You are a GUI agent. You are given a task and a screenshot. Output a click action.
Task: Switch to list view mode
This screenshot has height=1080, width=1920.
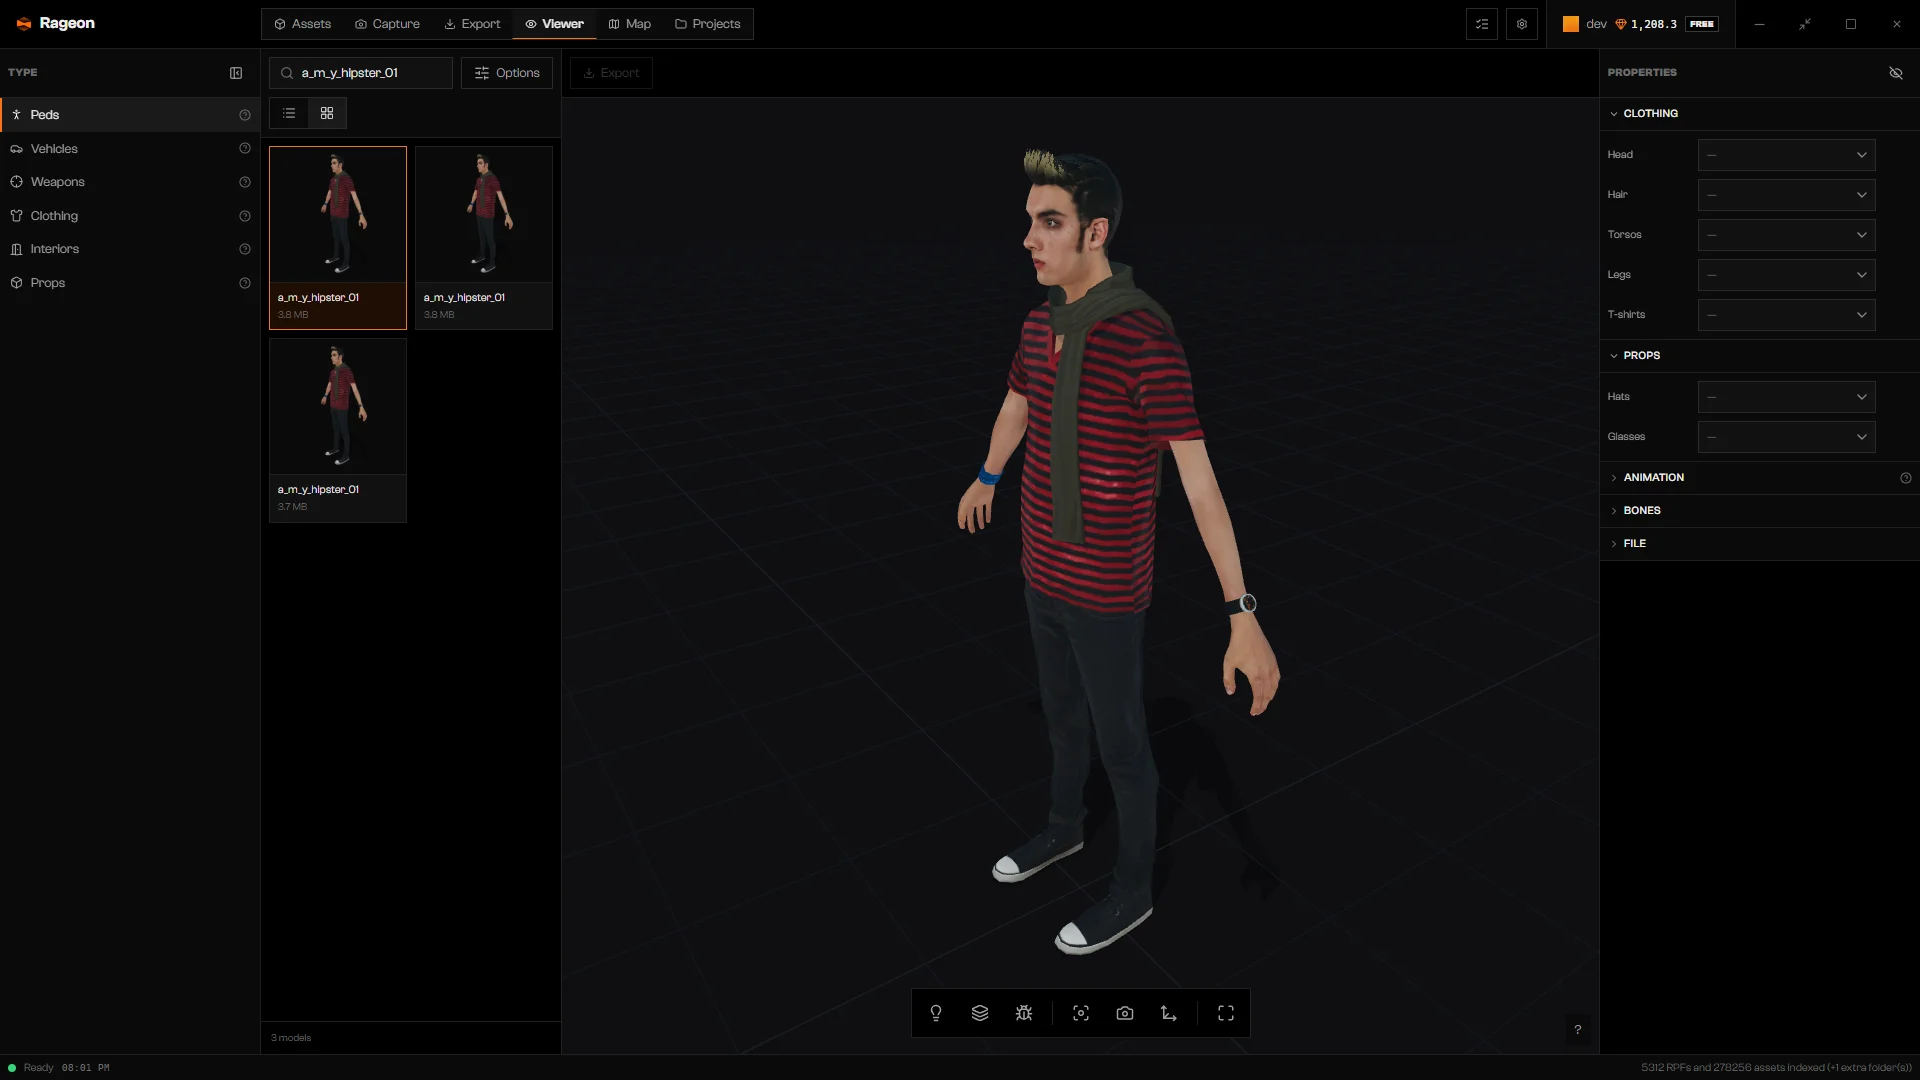(289, 113)
